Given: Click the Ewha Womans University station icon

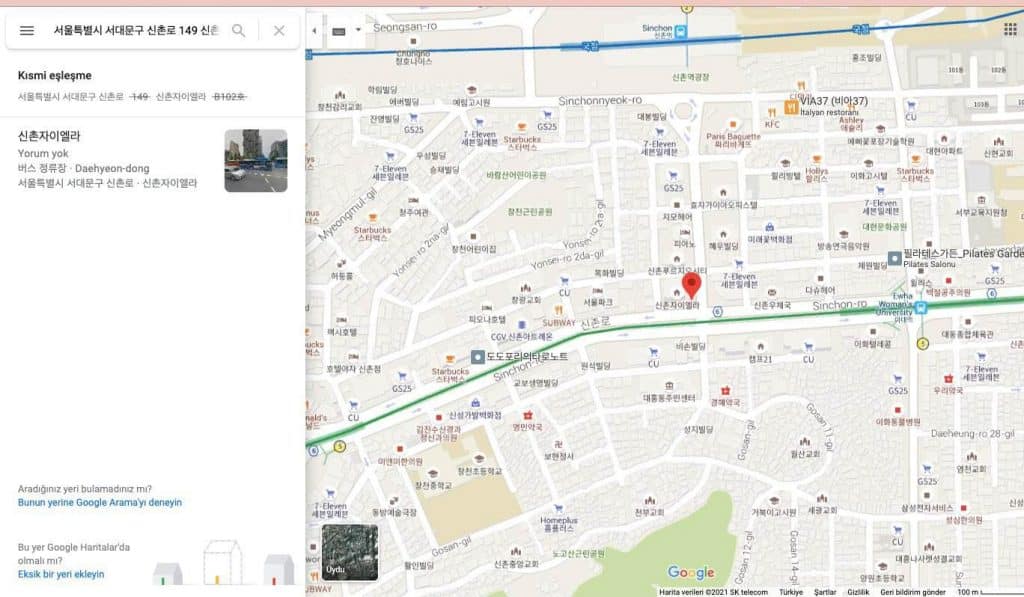Looking at the screenshot, I should [920, 308].
